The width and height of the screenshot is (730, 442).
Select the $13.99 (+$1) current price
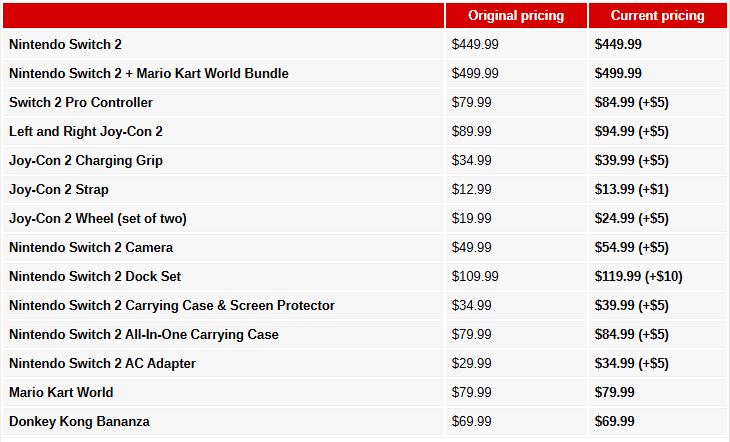click(x=631, y=190)
